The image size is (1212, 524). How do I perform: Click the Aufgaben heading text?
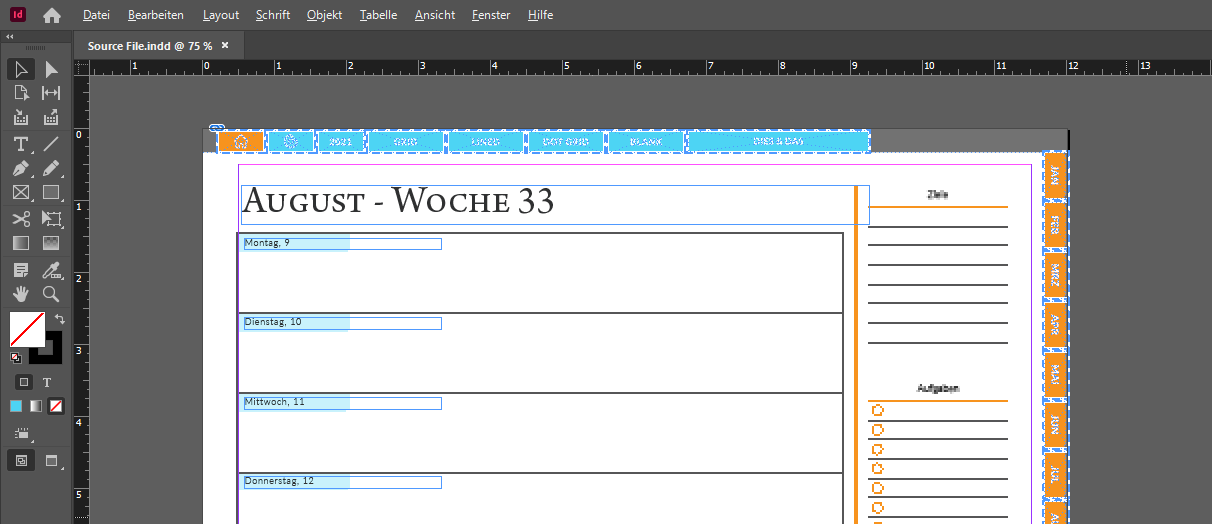tap(938, 388)
